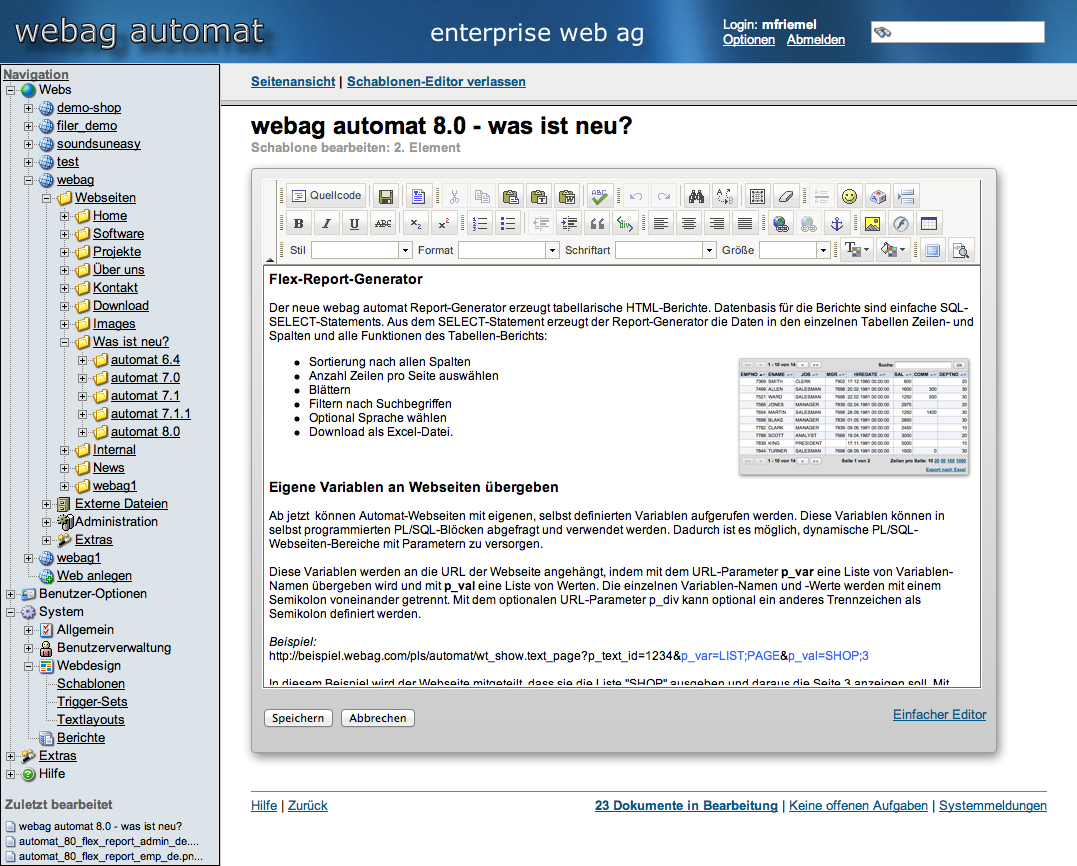The image size is (1077, 866).
Task: Open Berichte in the navigation tree
Action: [81, 738]
